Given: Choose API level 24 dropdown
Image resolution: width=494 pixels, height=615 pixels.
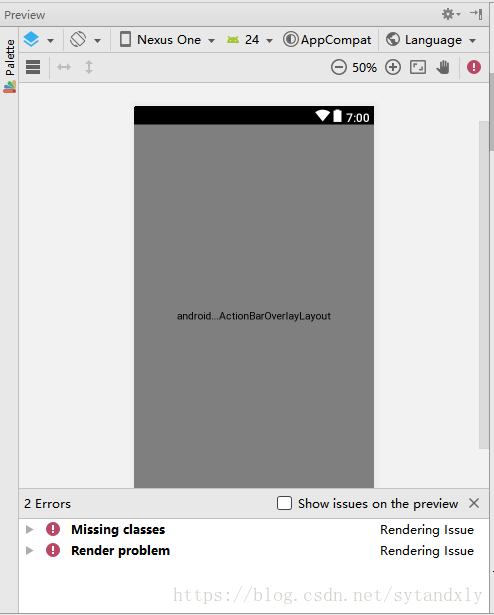Looking at the screenshot, I should [x=250, y=40].
